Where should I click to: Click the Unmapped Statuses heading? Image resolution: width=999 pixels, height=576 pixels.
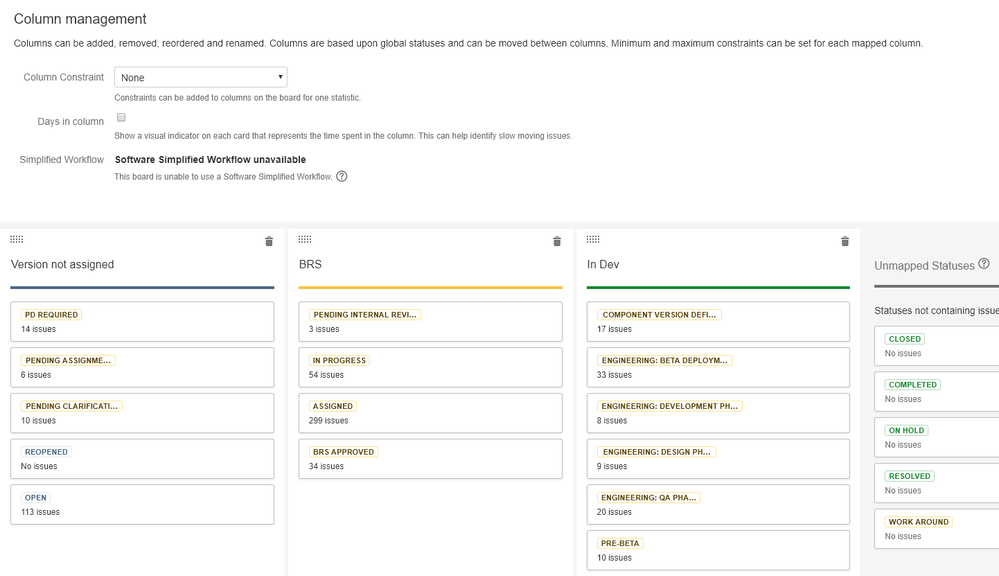[924, 266]
